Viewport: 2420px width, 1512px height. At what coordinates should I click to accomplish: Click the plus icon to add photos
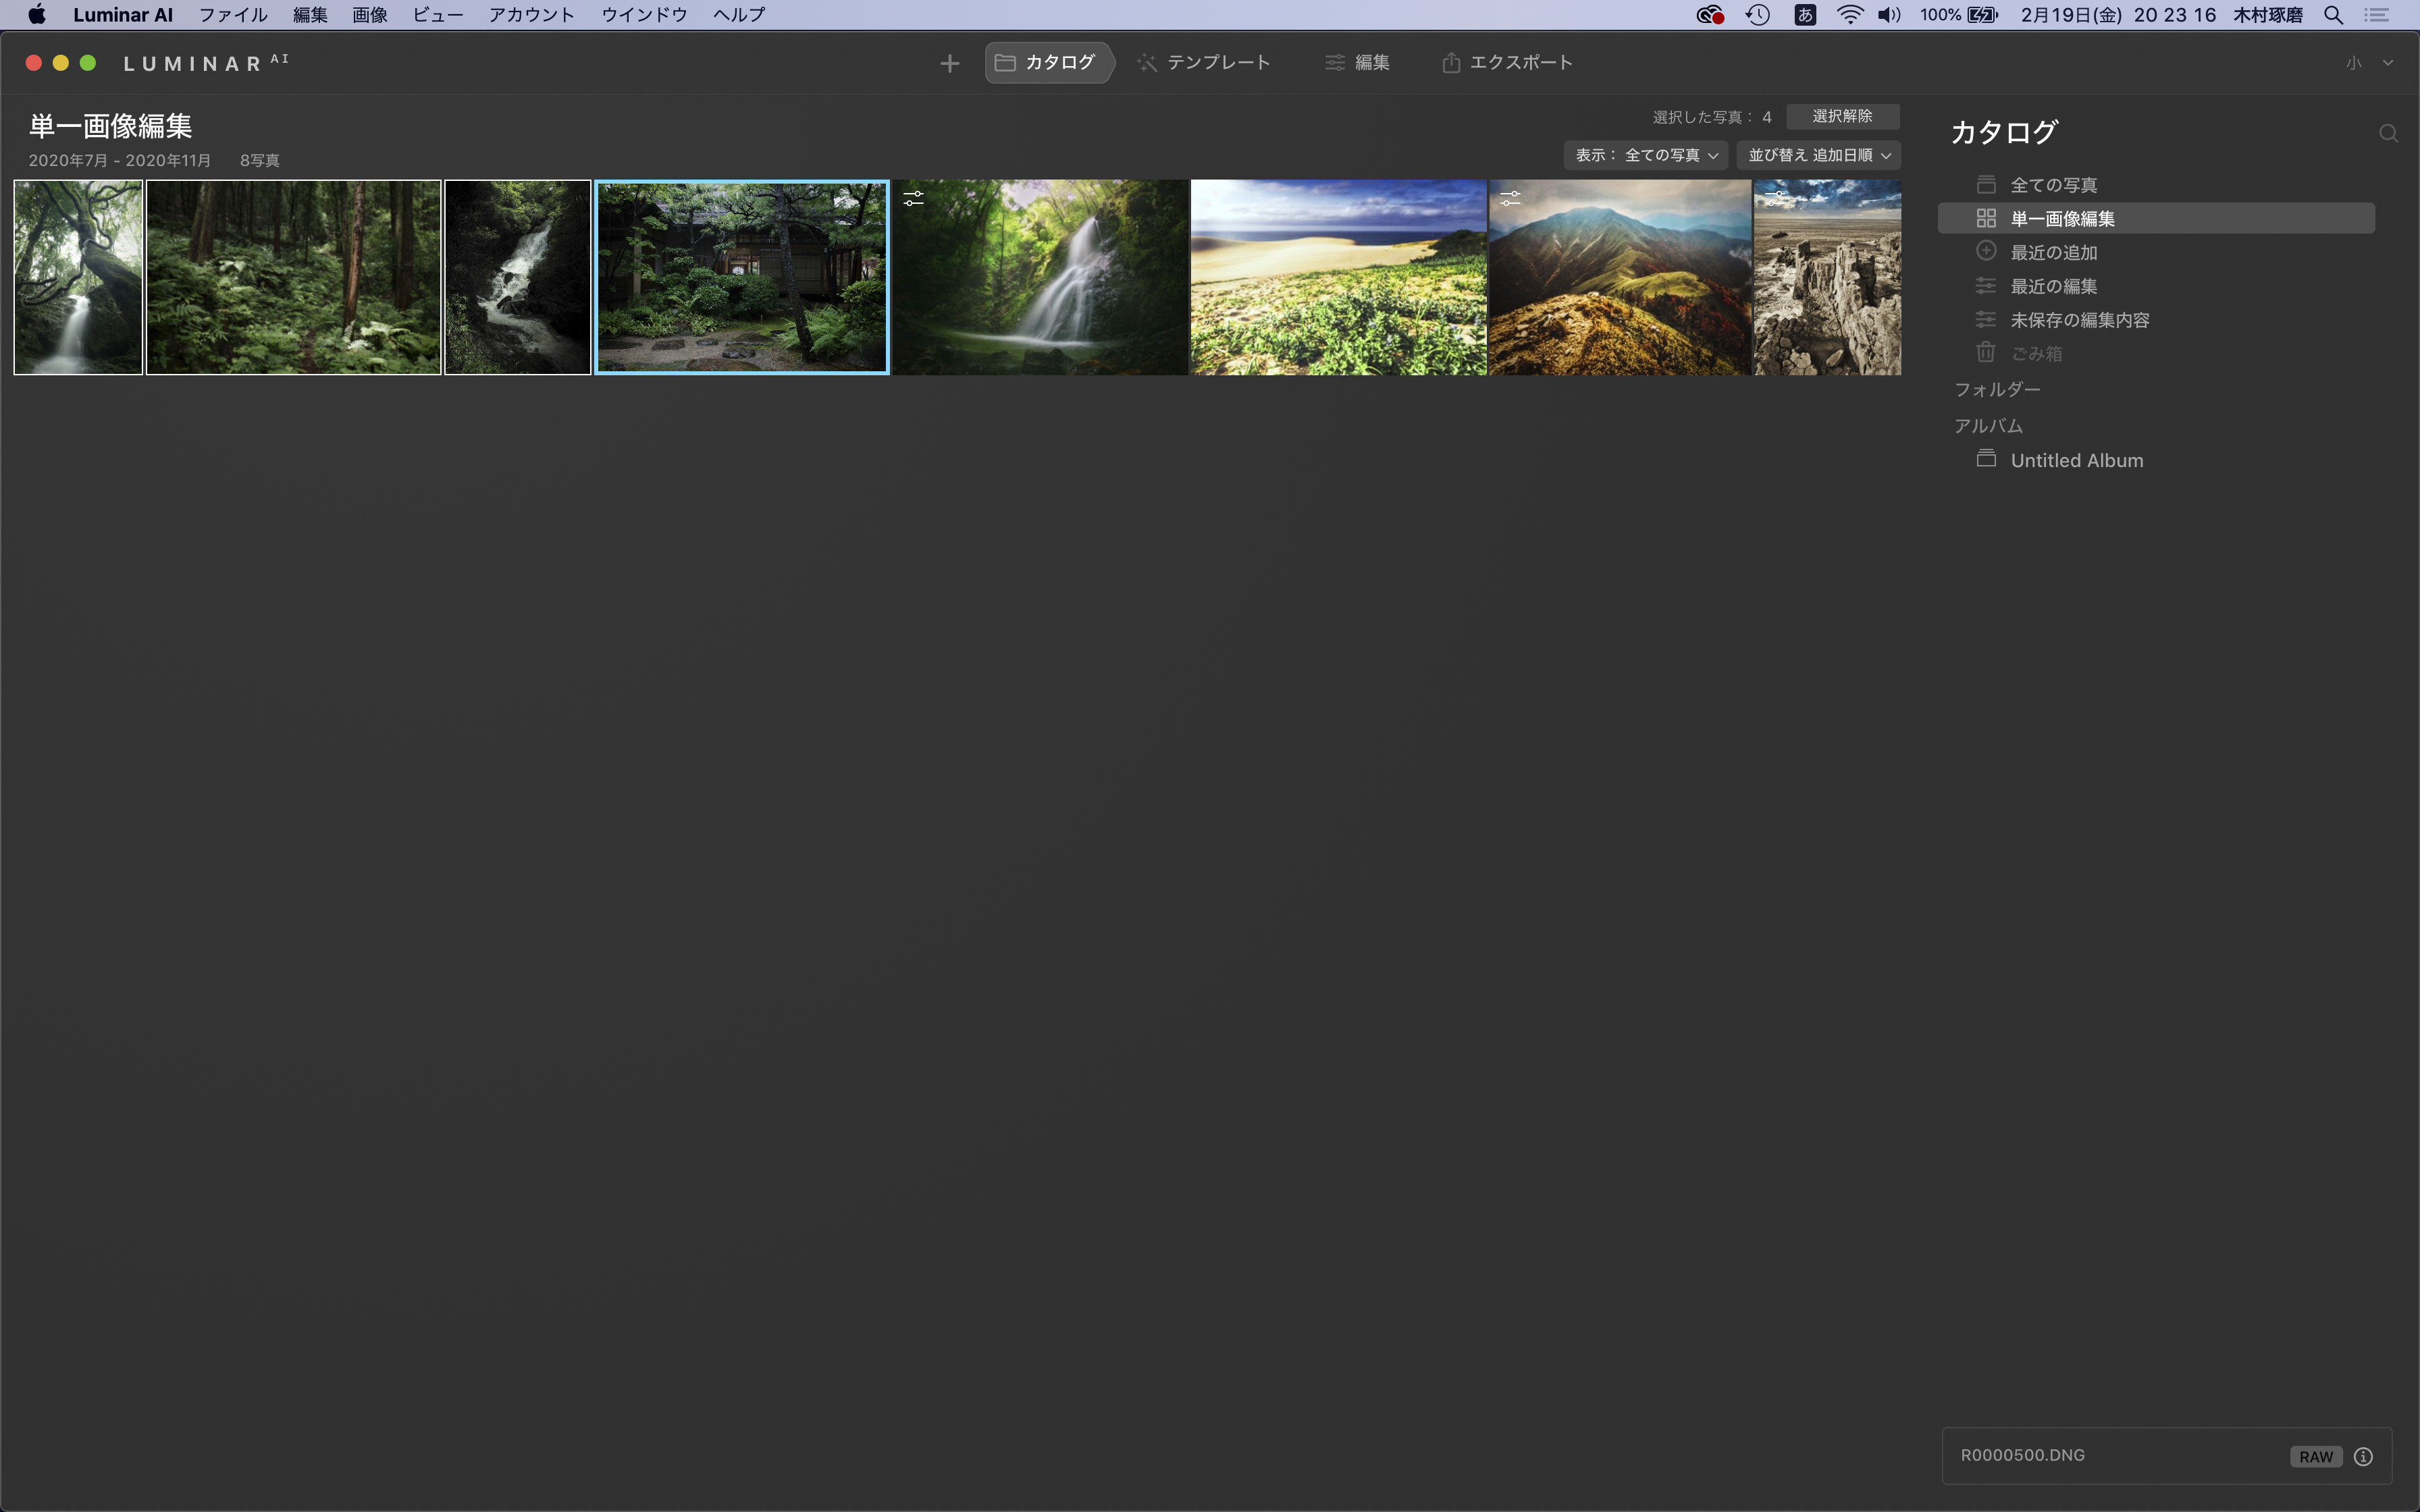coord(949,63)
